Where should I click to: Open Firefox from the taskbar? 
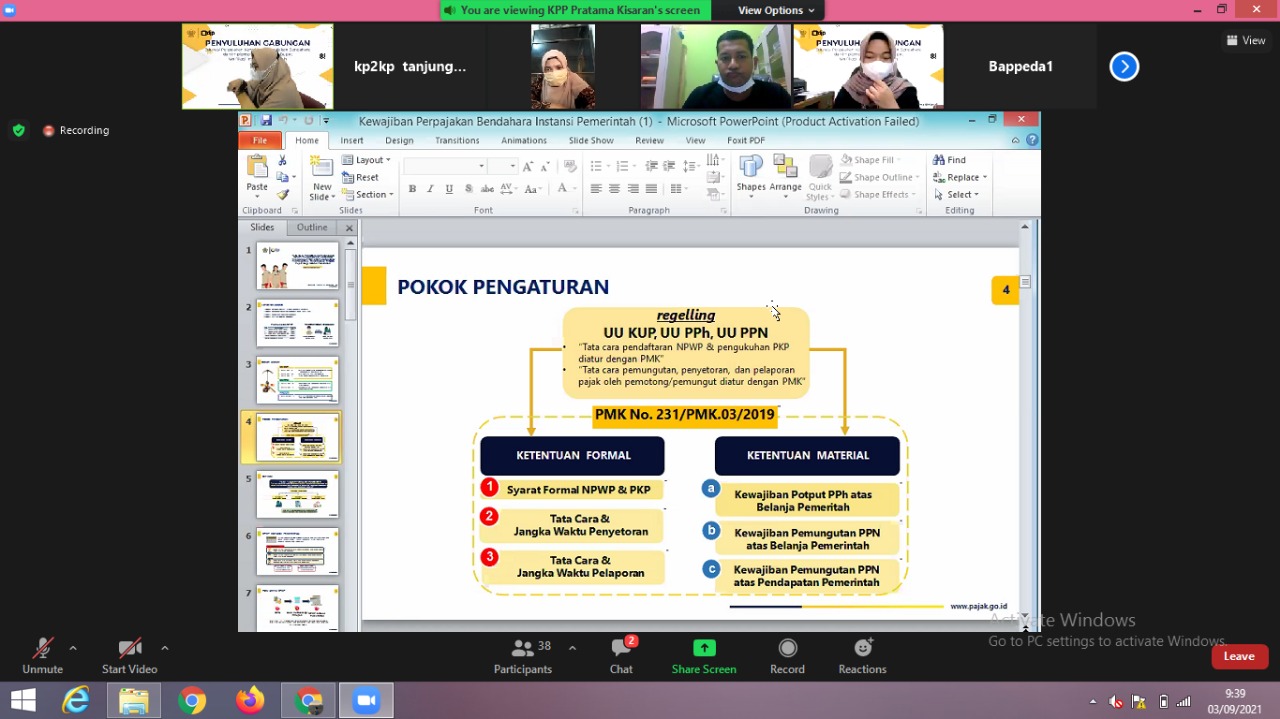point(250,701)
